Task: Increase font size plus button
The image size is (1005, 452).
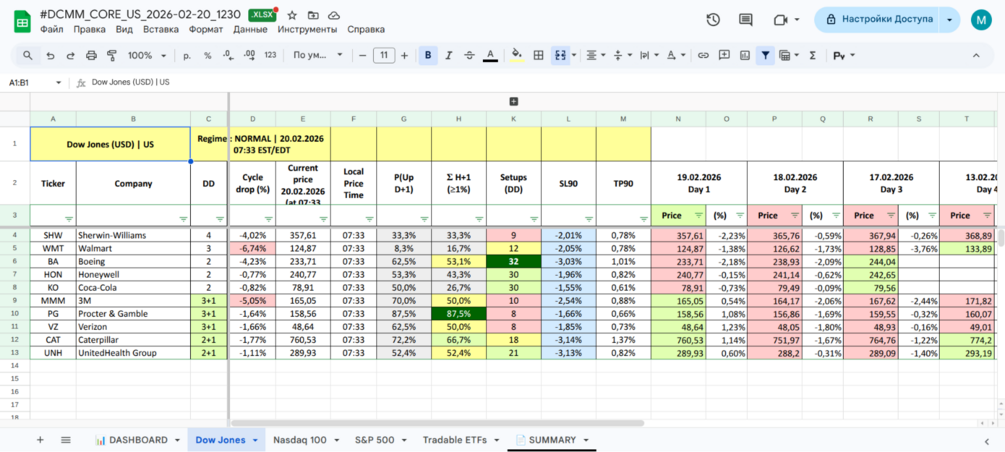Action: 404,56
